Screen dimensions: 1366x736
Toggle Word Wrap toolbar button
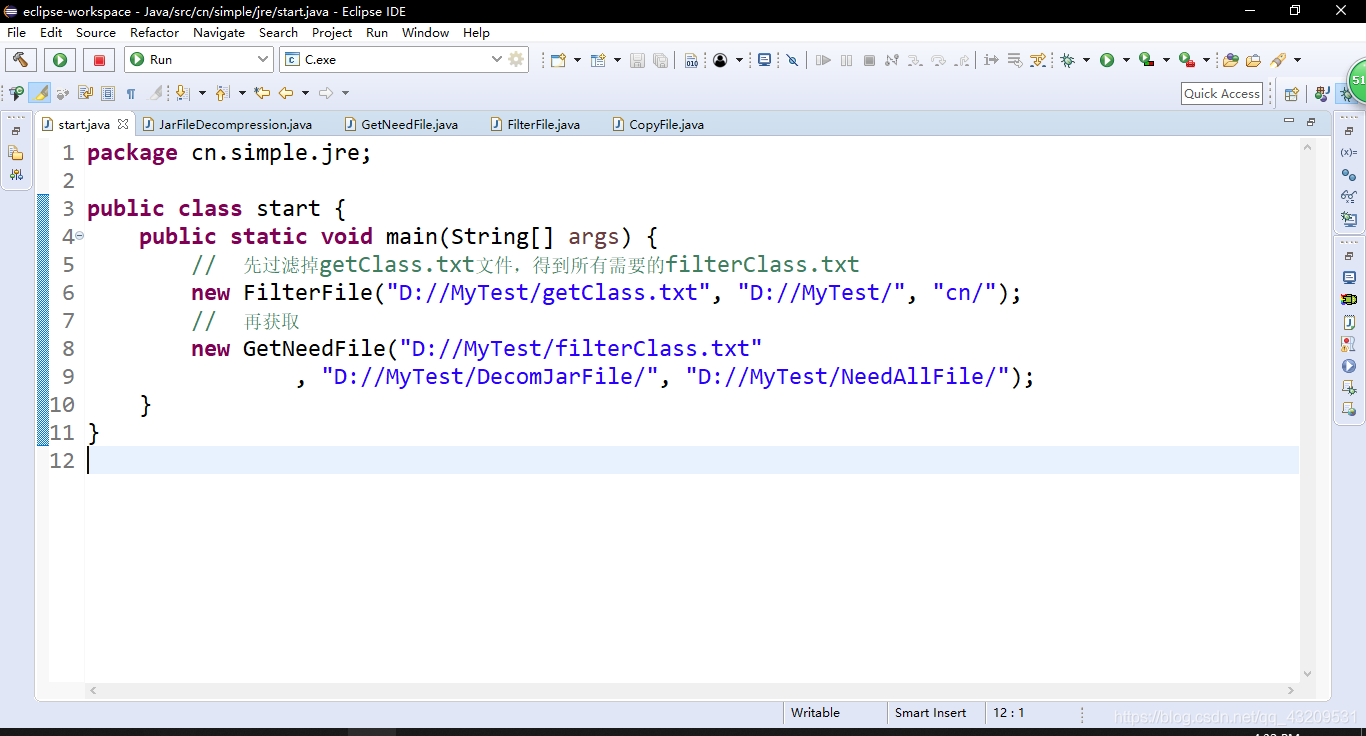pos(85,93)
